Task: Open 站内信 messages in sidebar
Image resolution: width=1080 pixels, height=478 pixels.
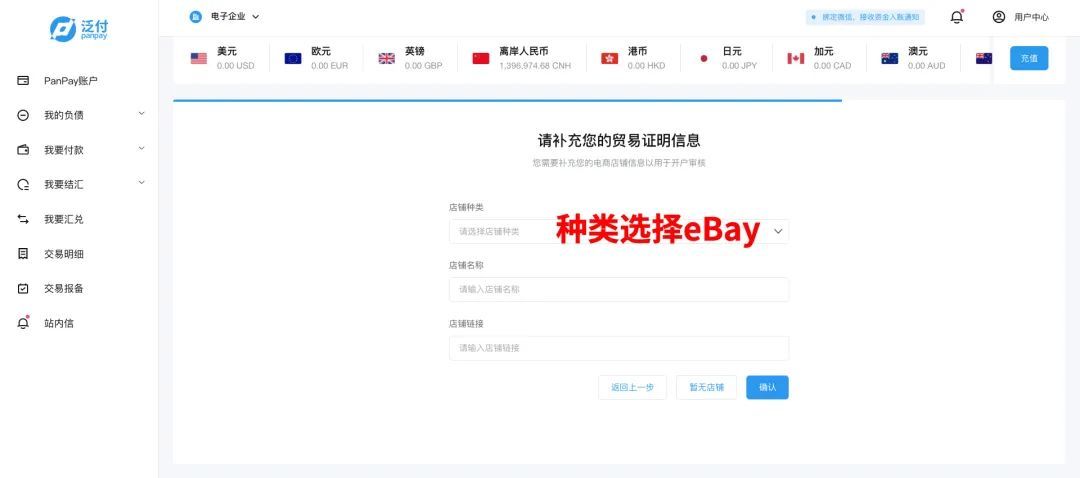Action: (58, 323)
